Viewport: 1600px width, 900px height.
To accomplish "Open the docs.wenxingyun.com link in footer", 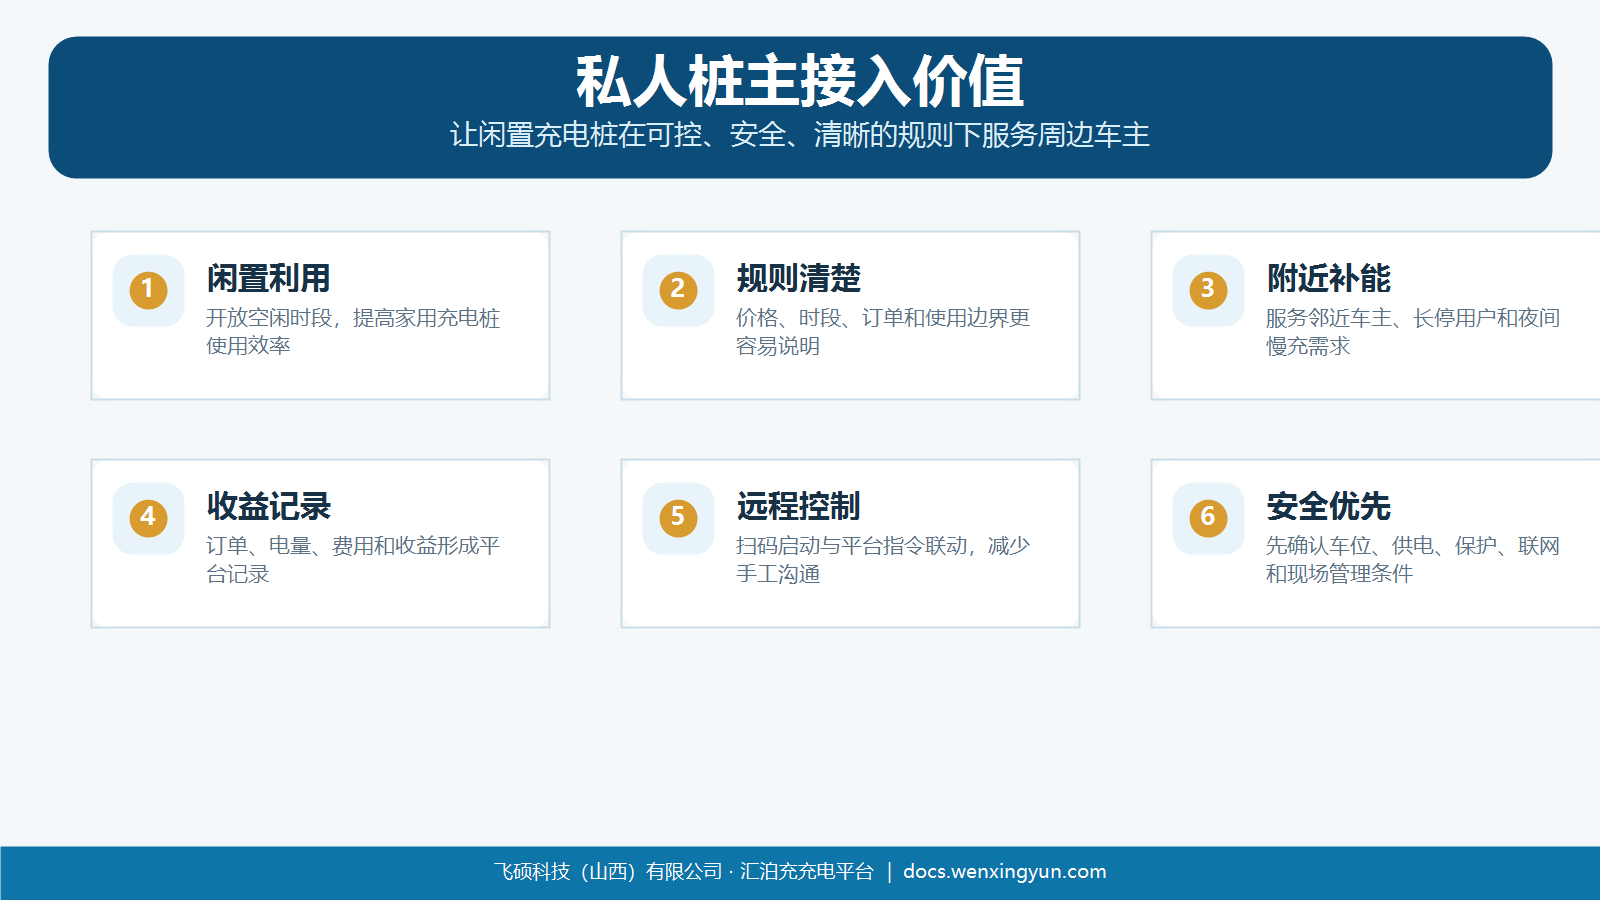I will pos(1005,872).
